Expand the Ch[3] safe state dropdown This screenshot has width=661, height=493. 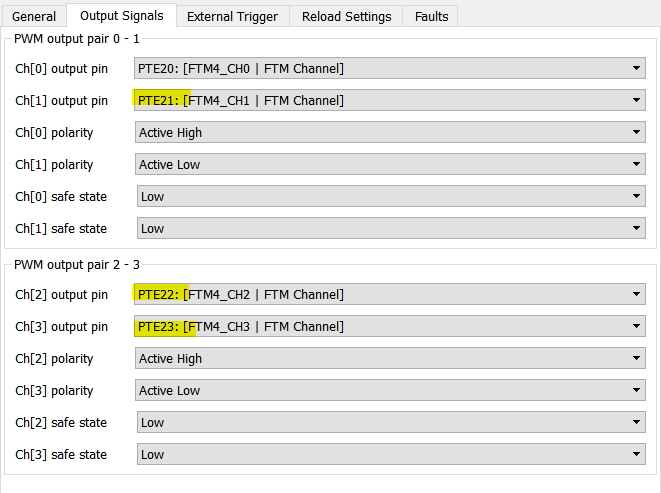637,454
